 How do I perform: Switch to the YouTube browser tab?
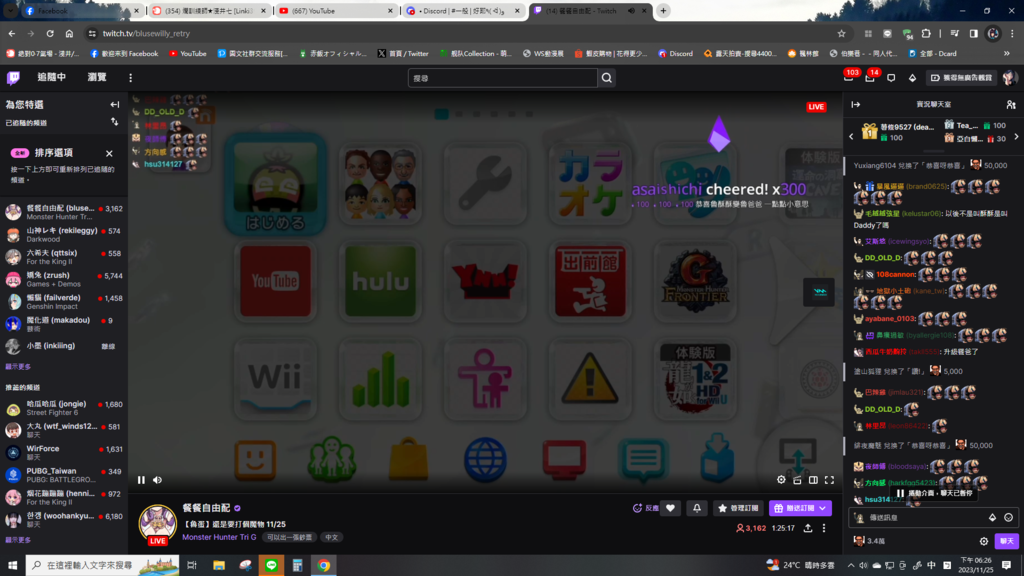(336, 10)
